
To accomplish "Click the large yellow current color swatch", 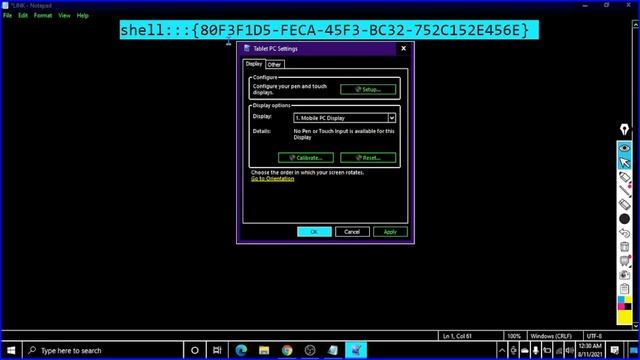I will pyautogui.click(x=624, y=317).
